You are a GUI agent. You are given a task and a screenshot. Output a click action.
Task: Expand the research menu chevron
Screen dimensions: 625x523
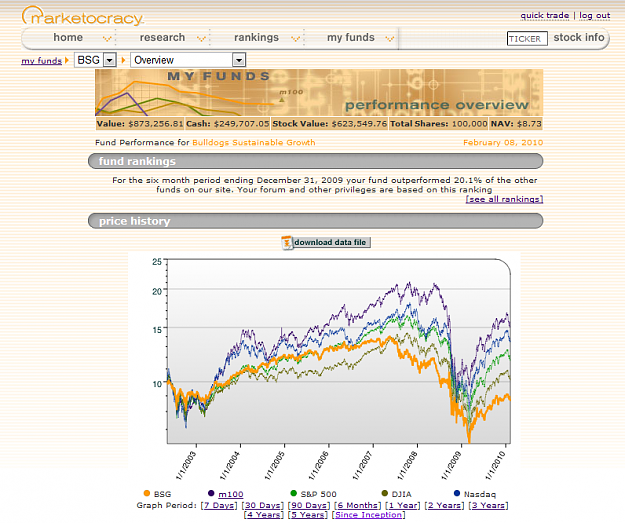click(201, 38)
